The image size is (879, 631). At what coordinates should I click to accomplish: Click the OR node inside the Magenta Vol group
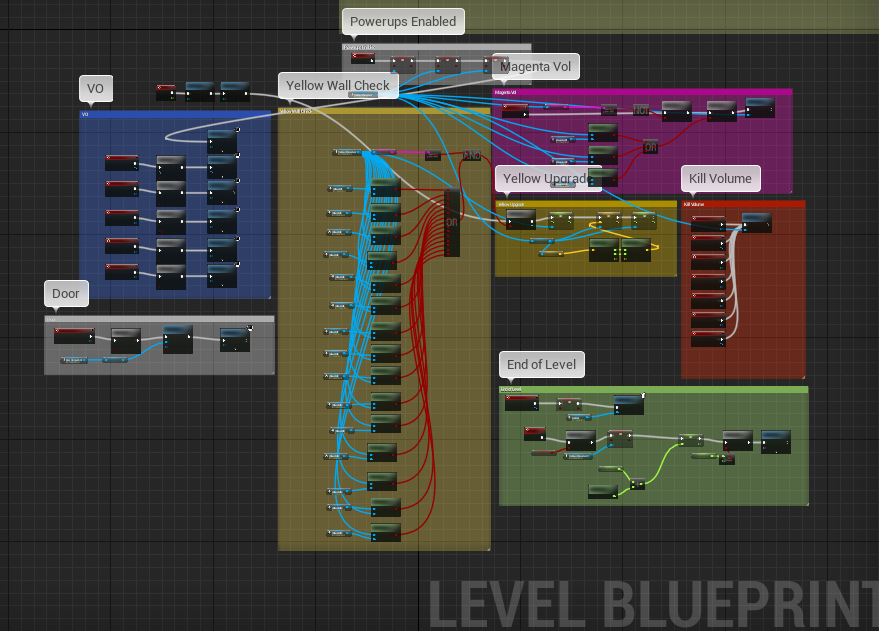pyautogui.click(x=650, y=148)
